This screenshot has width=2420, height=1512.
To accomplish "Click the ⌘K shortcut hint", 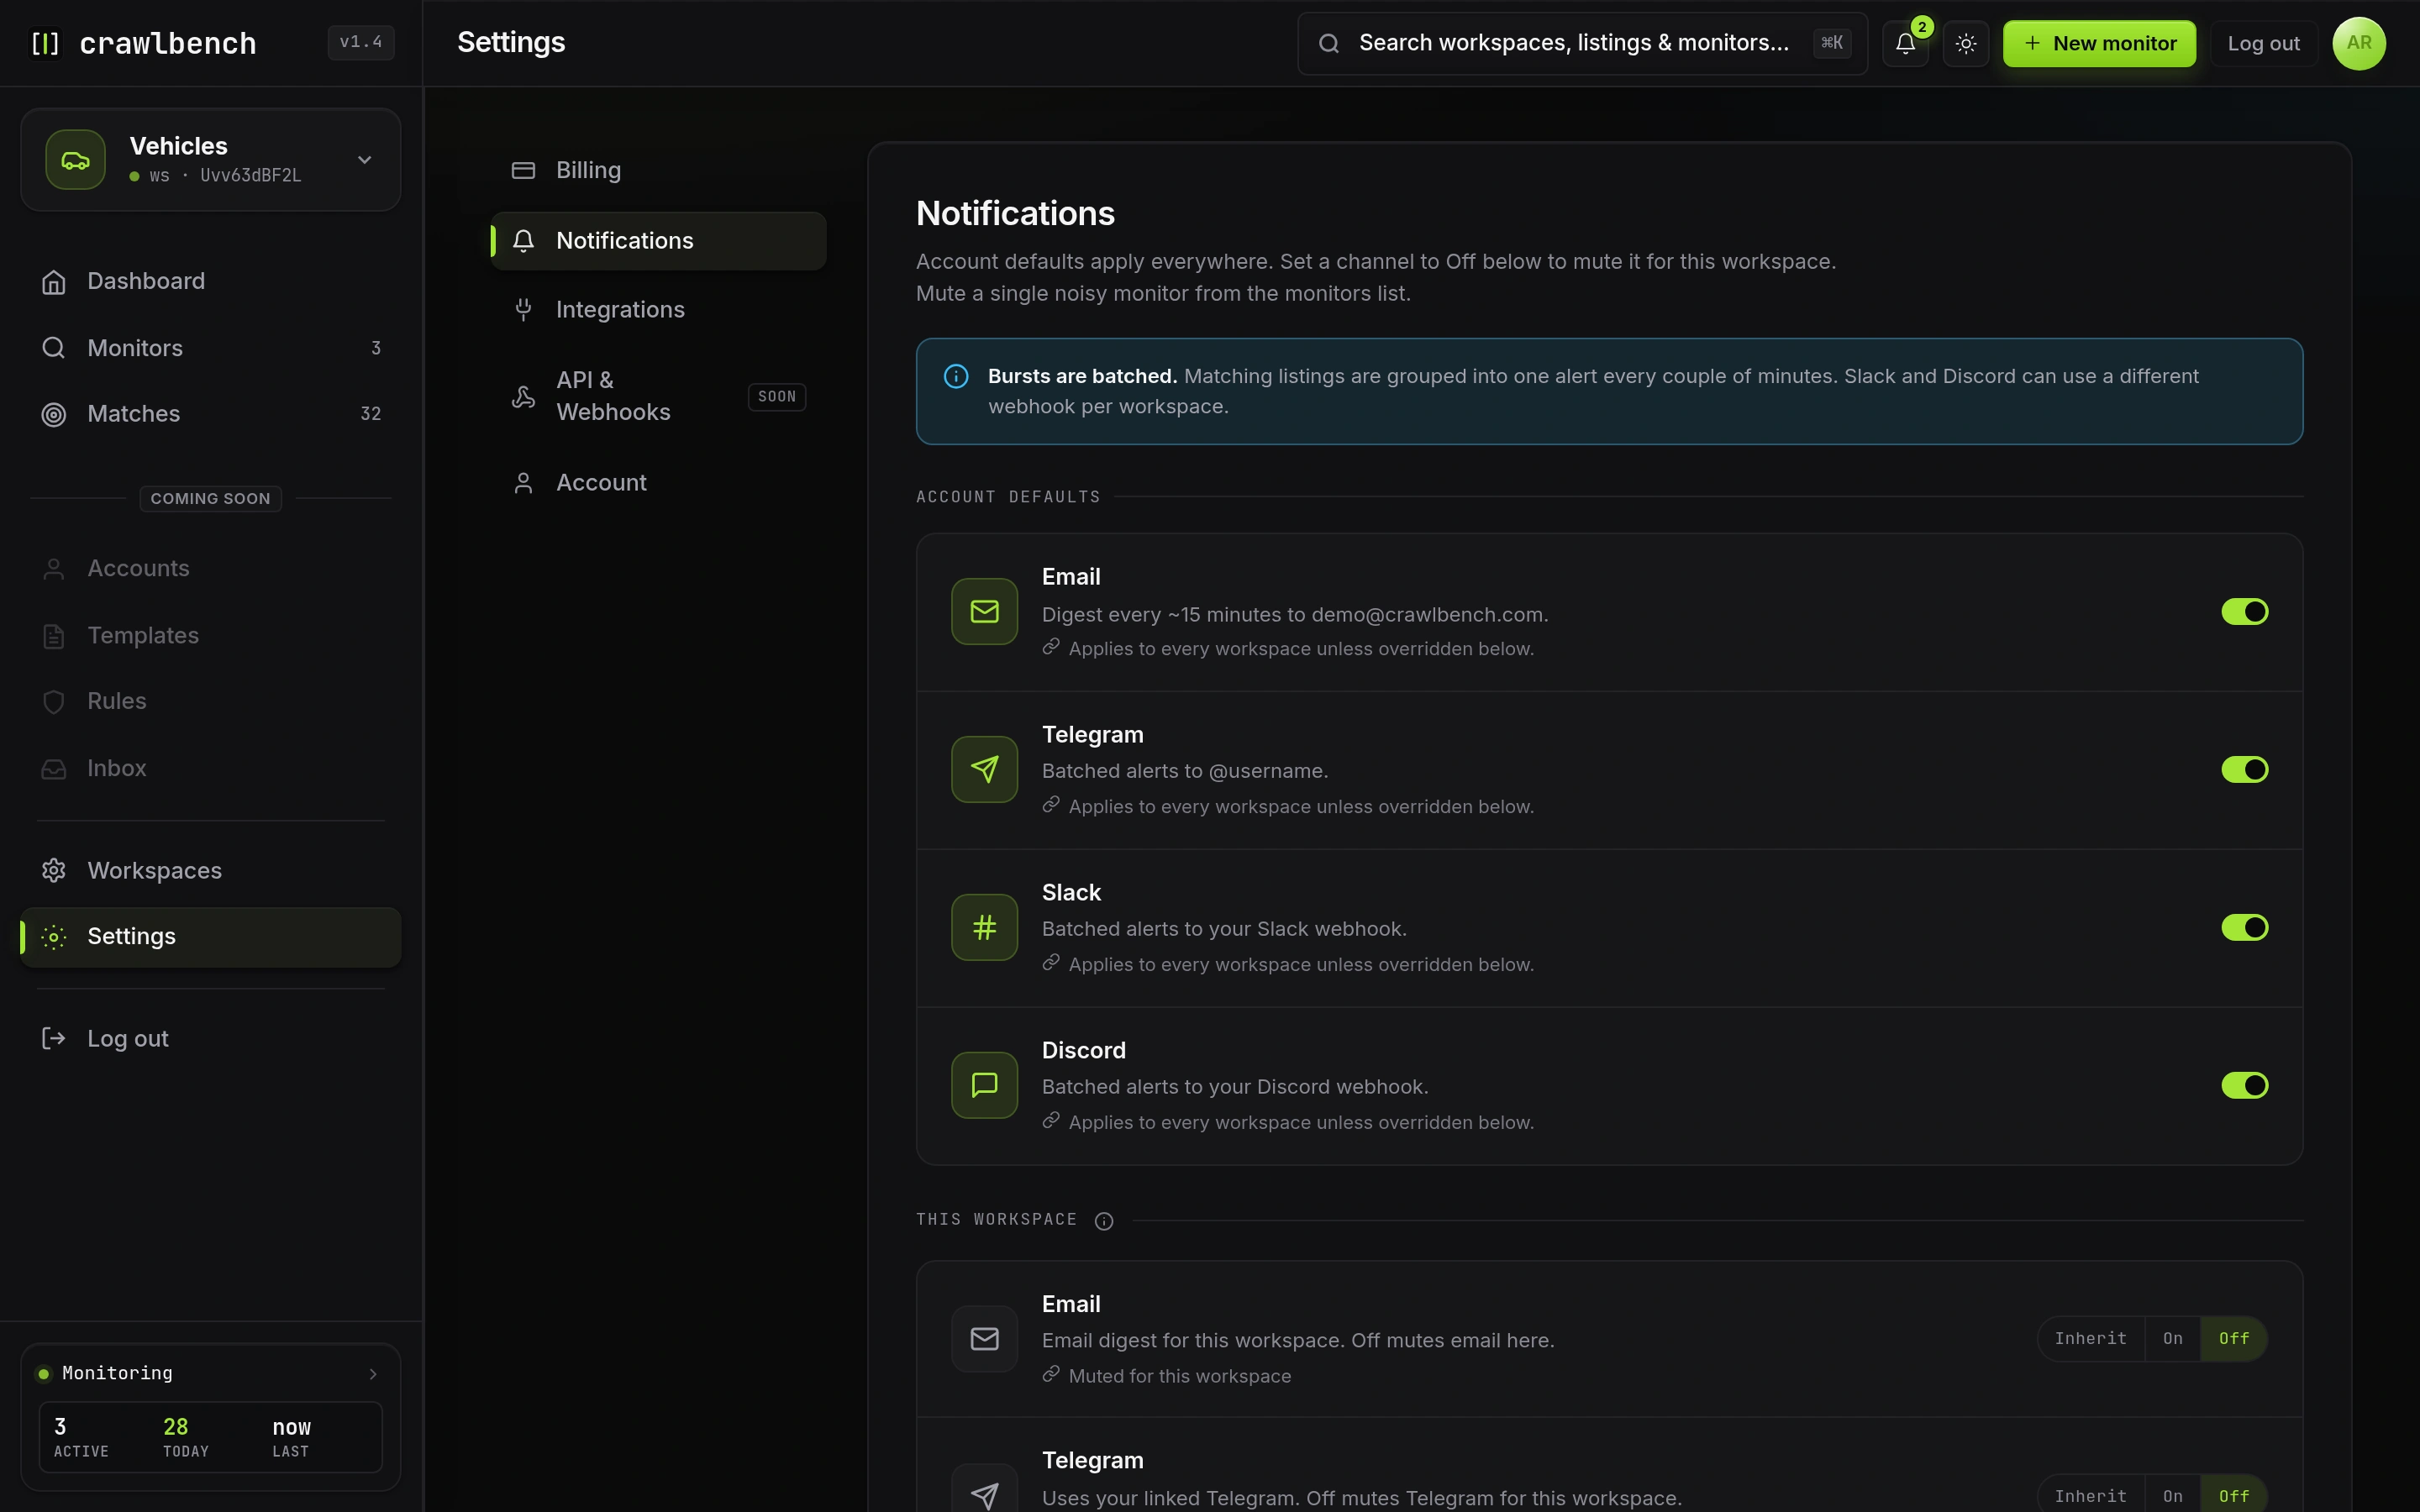I will 1831,43.
